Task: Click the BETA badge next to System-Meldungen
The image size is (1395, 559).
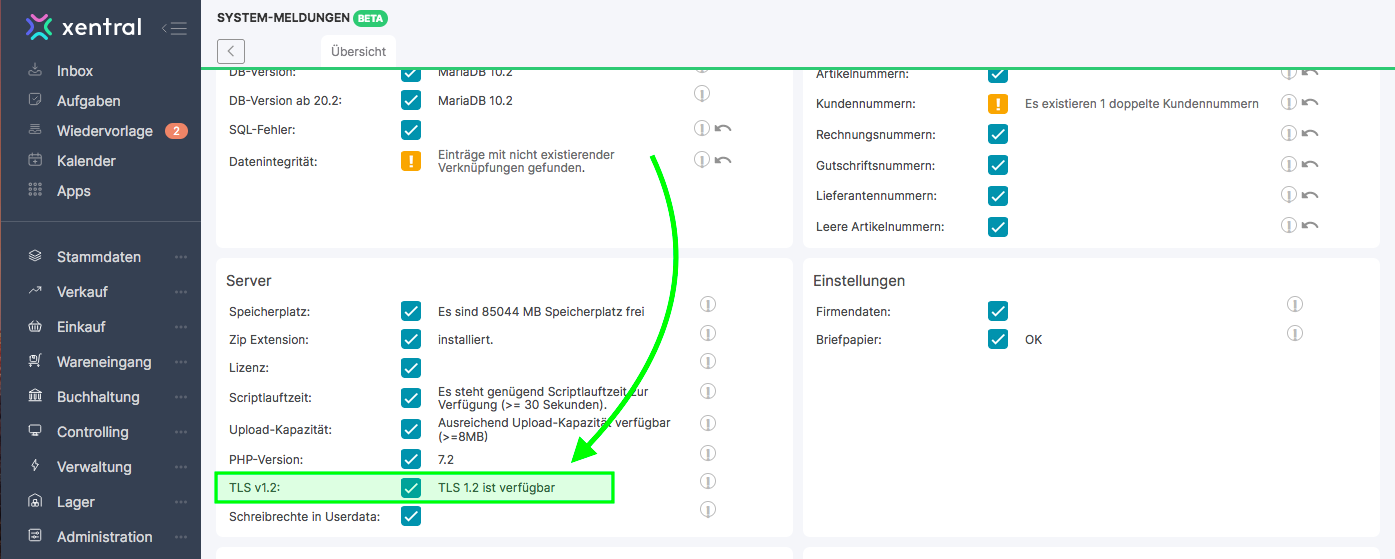Action: click(370, 18)
